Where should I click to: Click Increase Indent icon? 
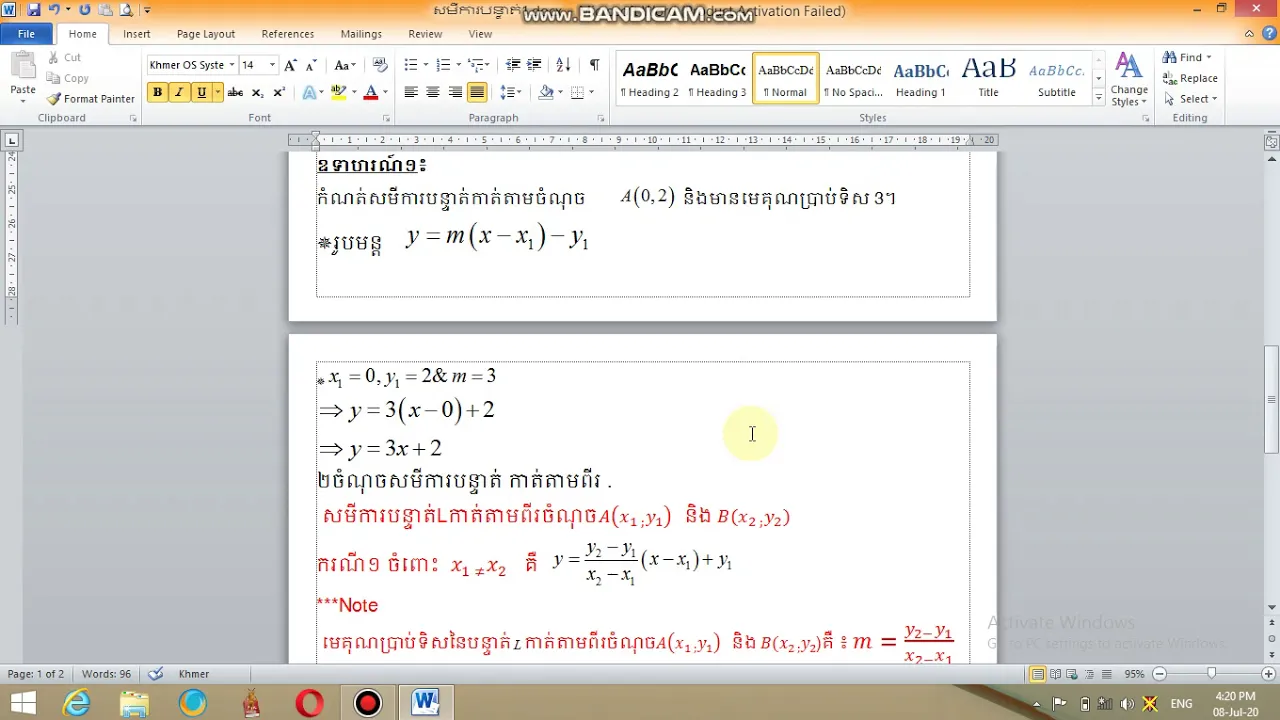tap(535, 65)
